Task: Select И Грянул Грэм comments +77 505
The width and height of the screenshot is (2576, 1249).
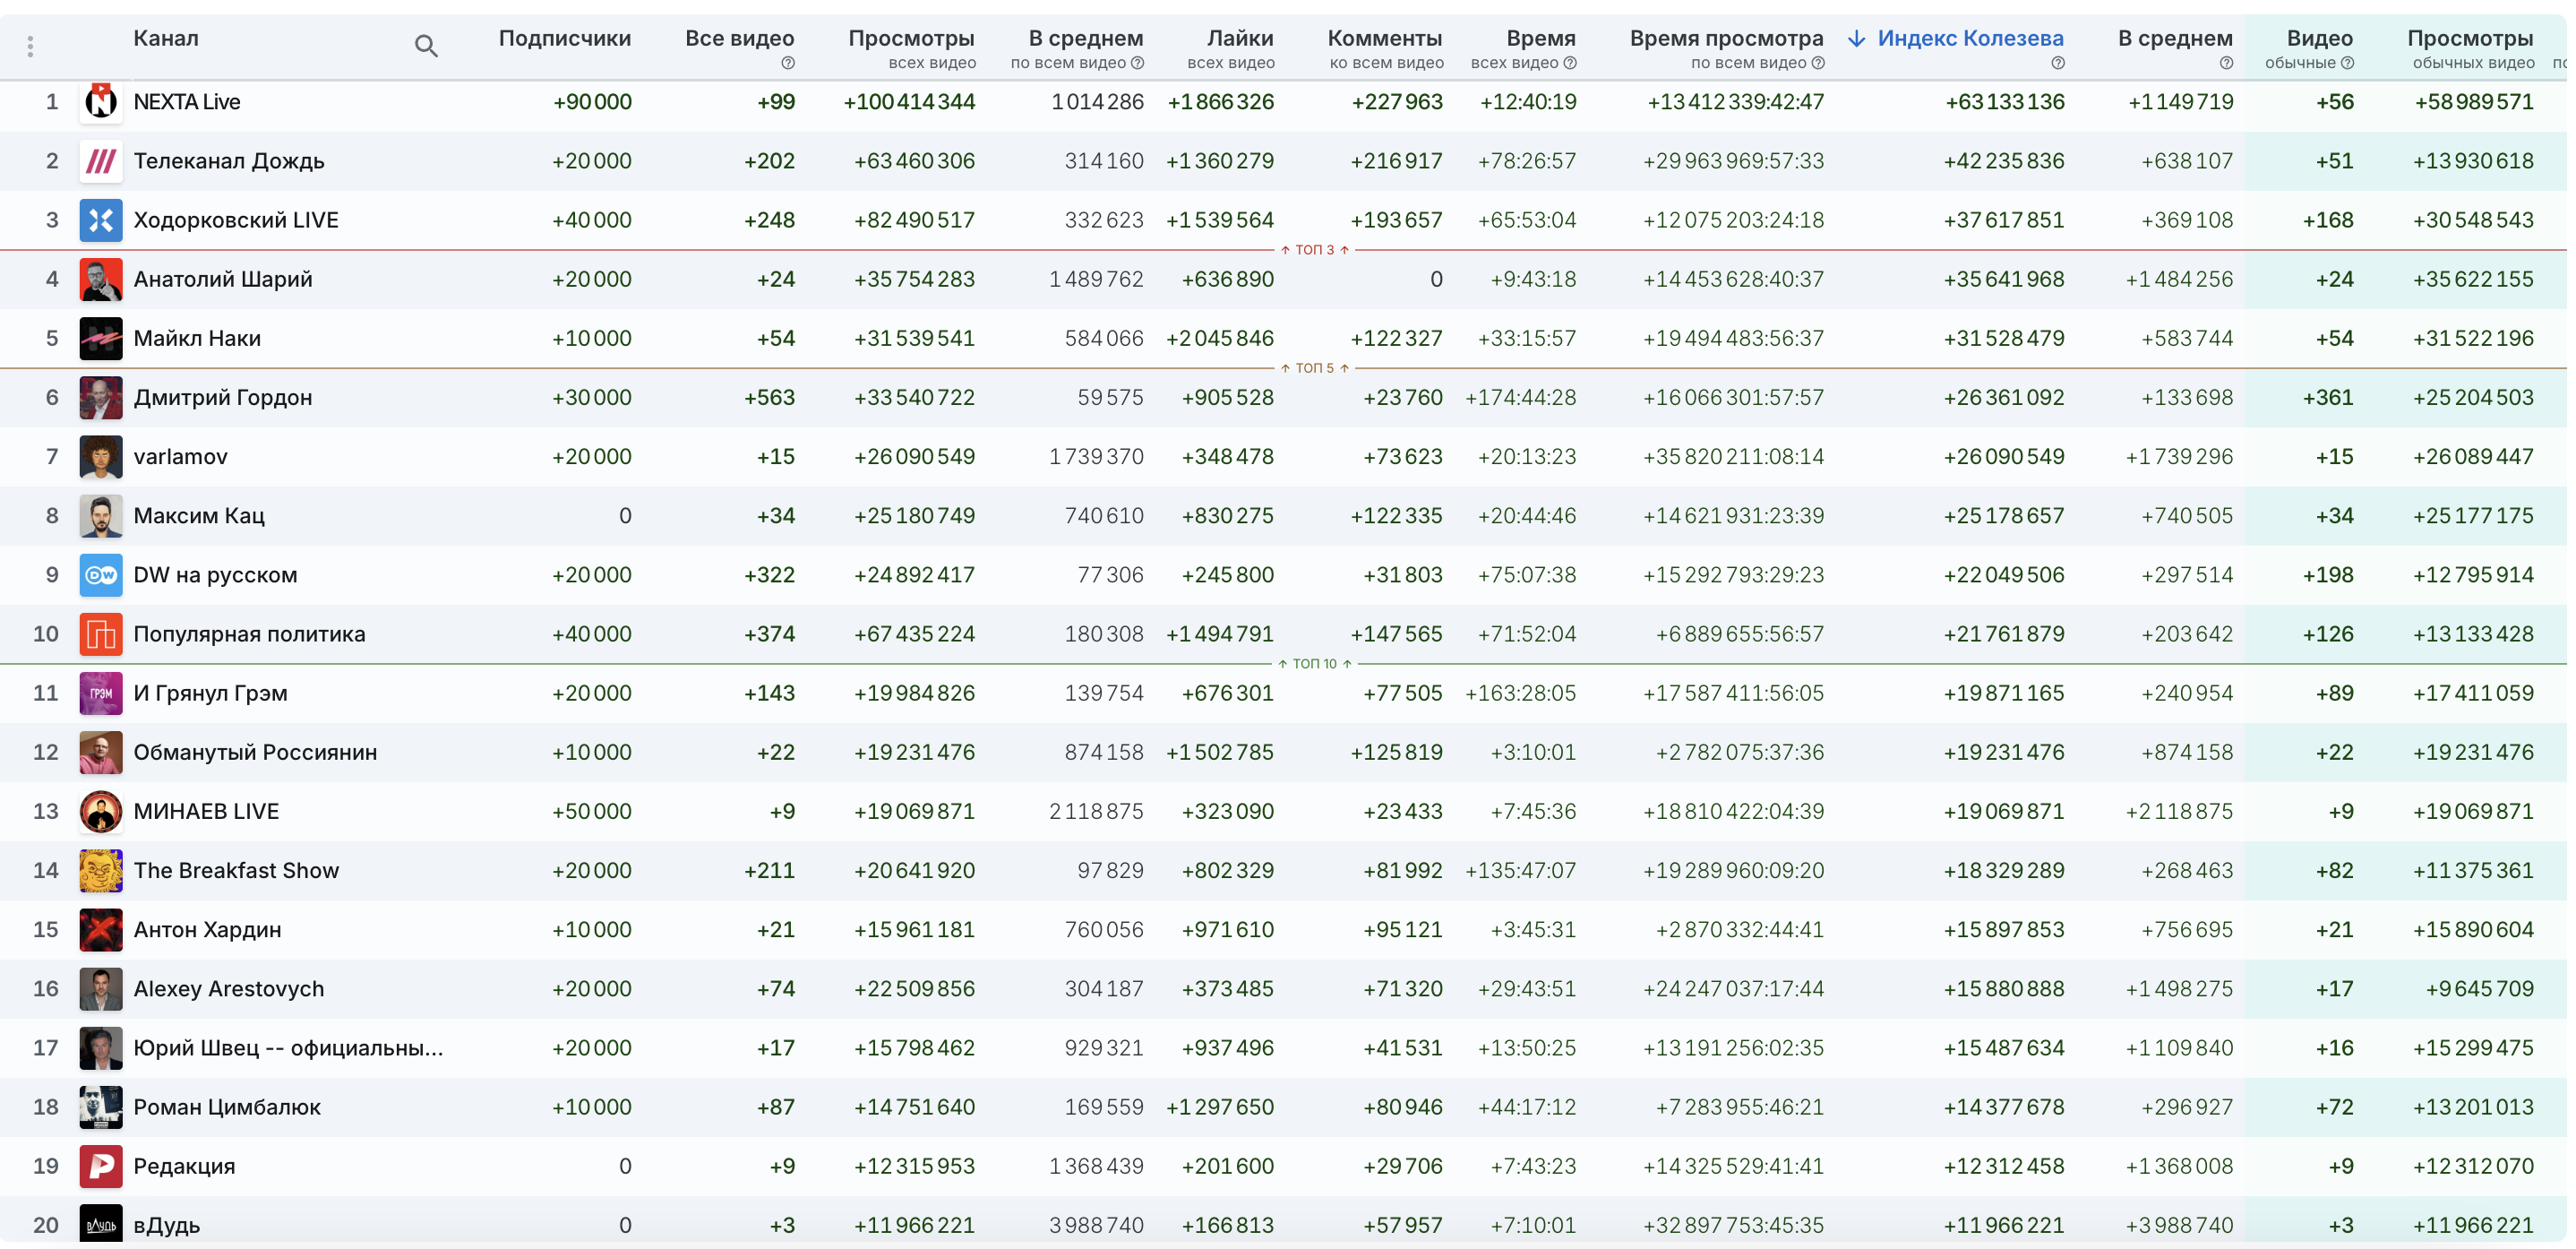Action: point(1403,693)
